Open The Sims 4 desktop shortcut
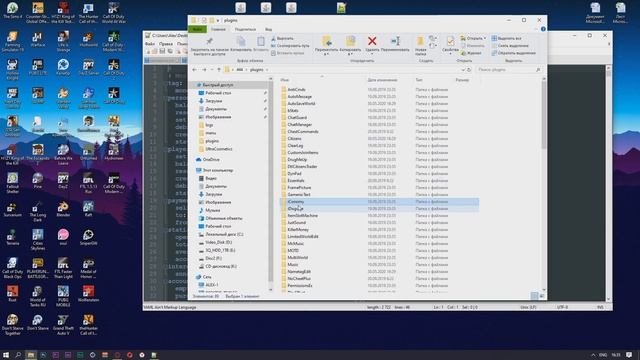640x360 pixels. pos(12,11)
